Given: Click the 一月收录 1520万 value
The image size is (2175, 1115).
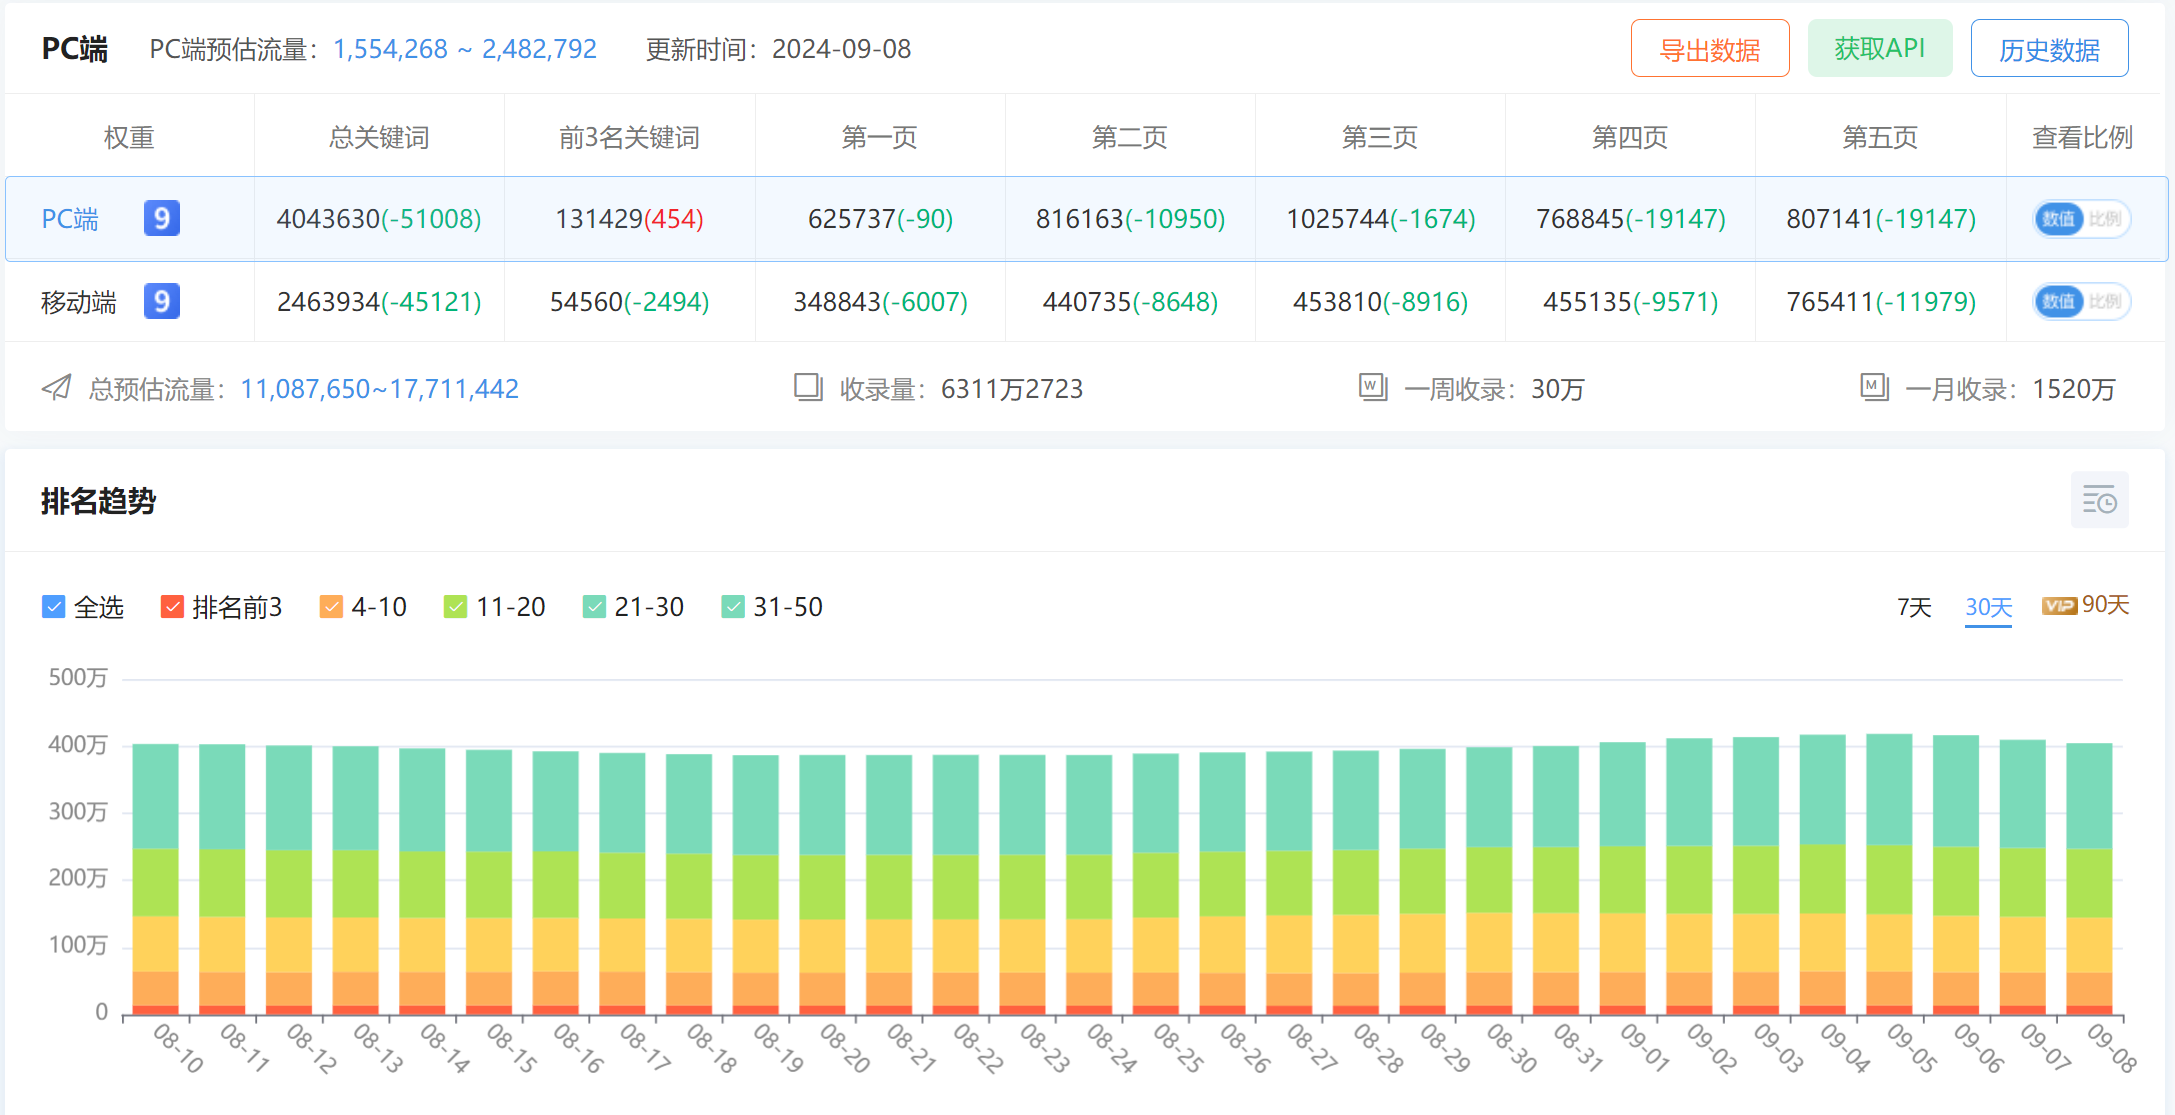Looking at the screenshot, I should click(x=2074, y=389).
